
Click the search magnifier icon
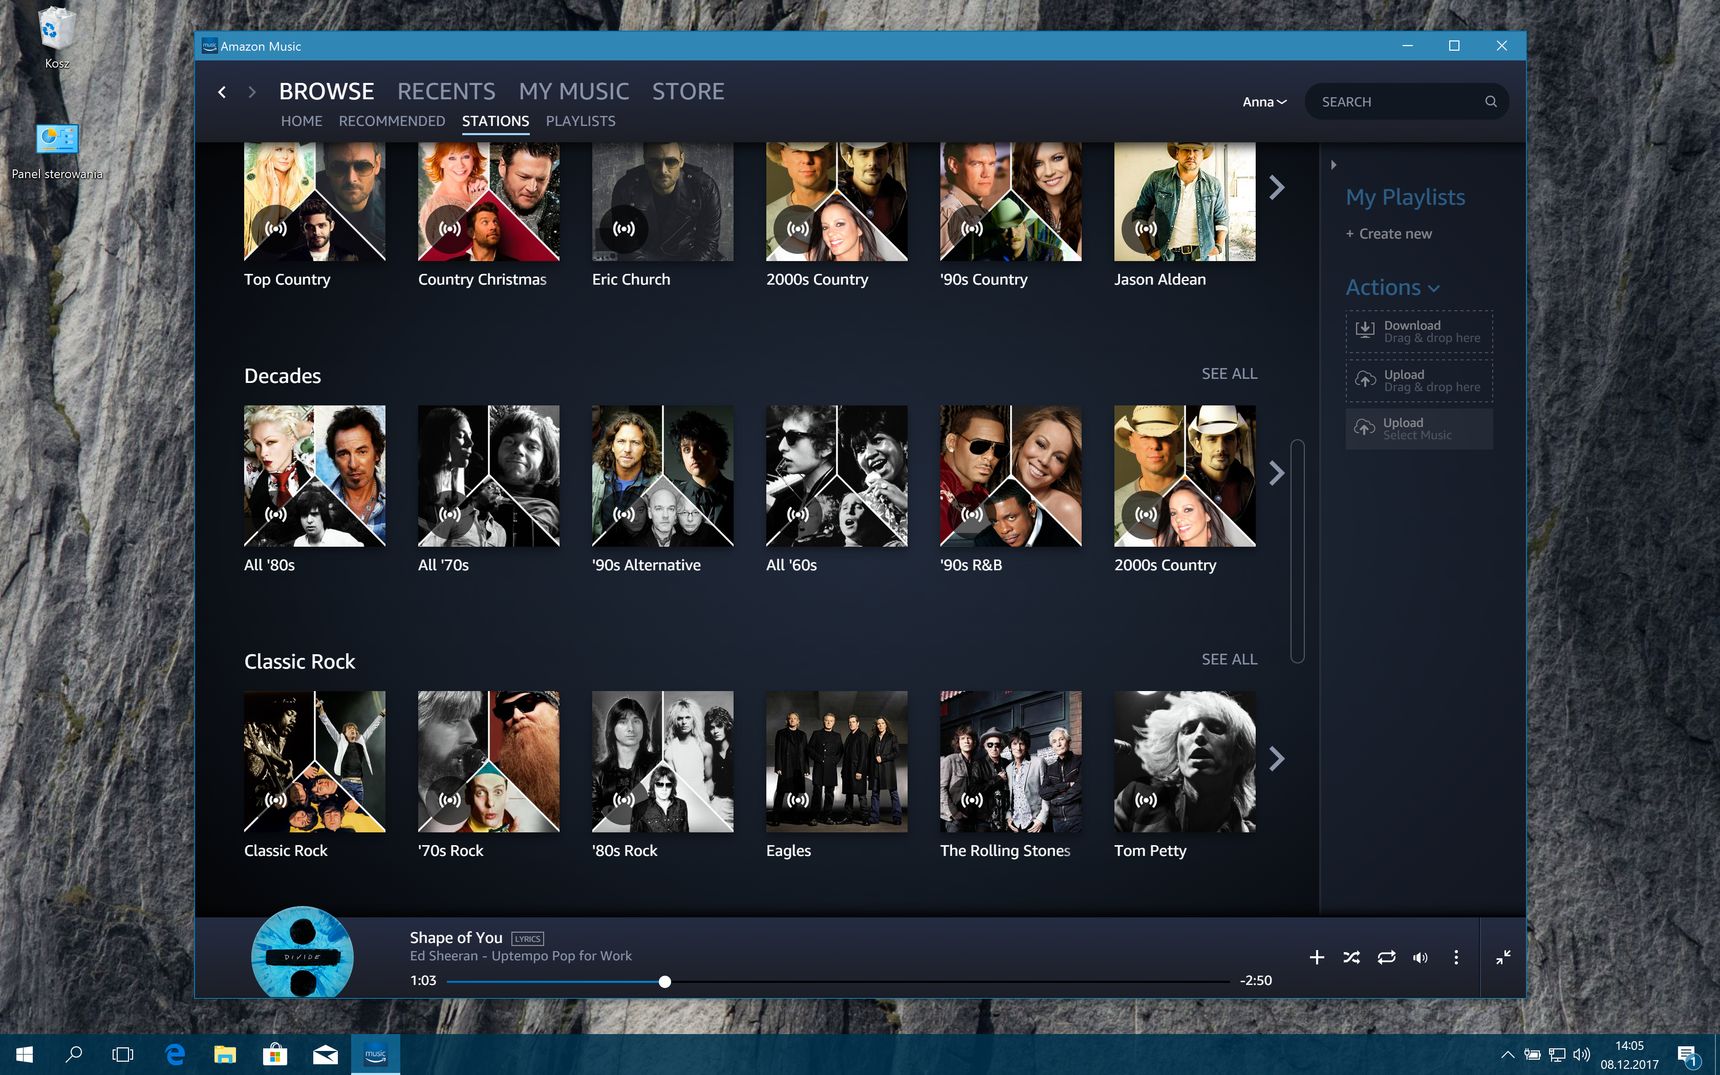point(1490,102)
